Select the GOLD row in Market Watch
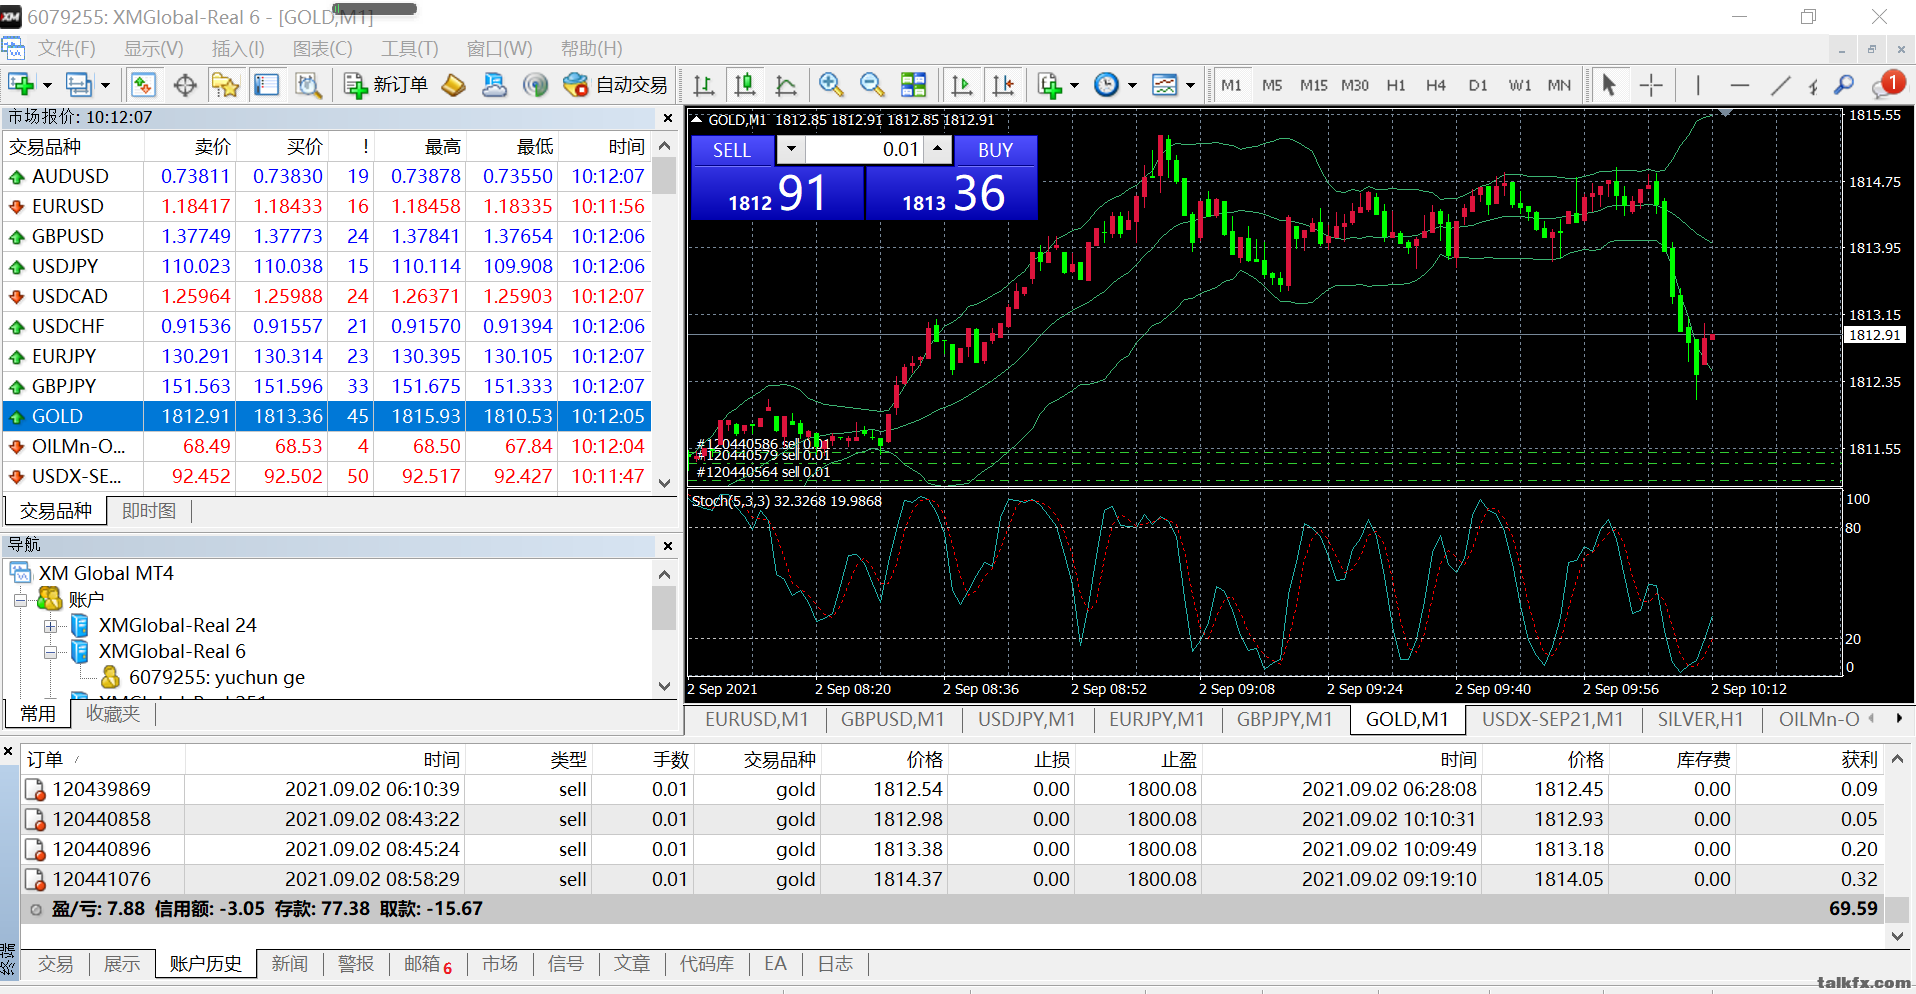The image size is (1916, 994). point(327,416)
